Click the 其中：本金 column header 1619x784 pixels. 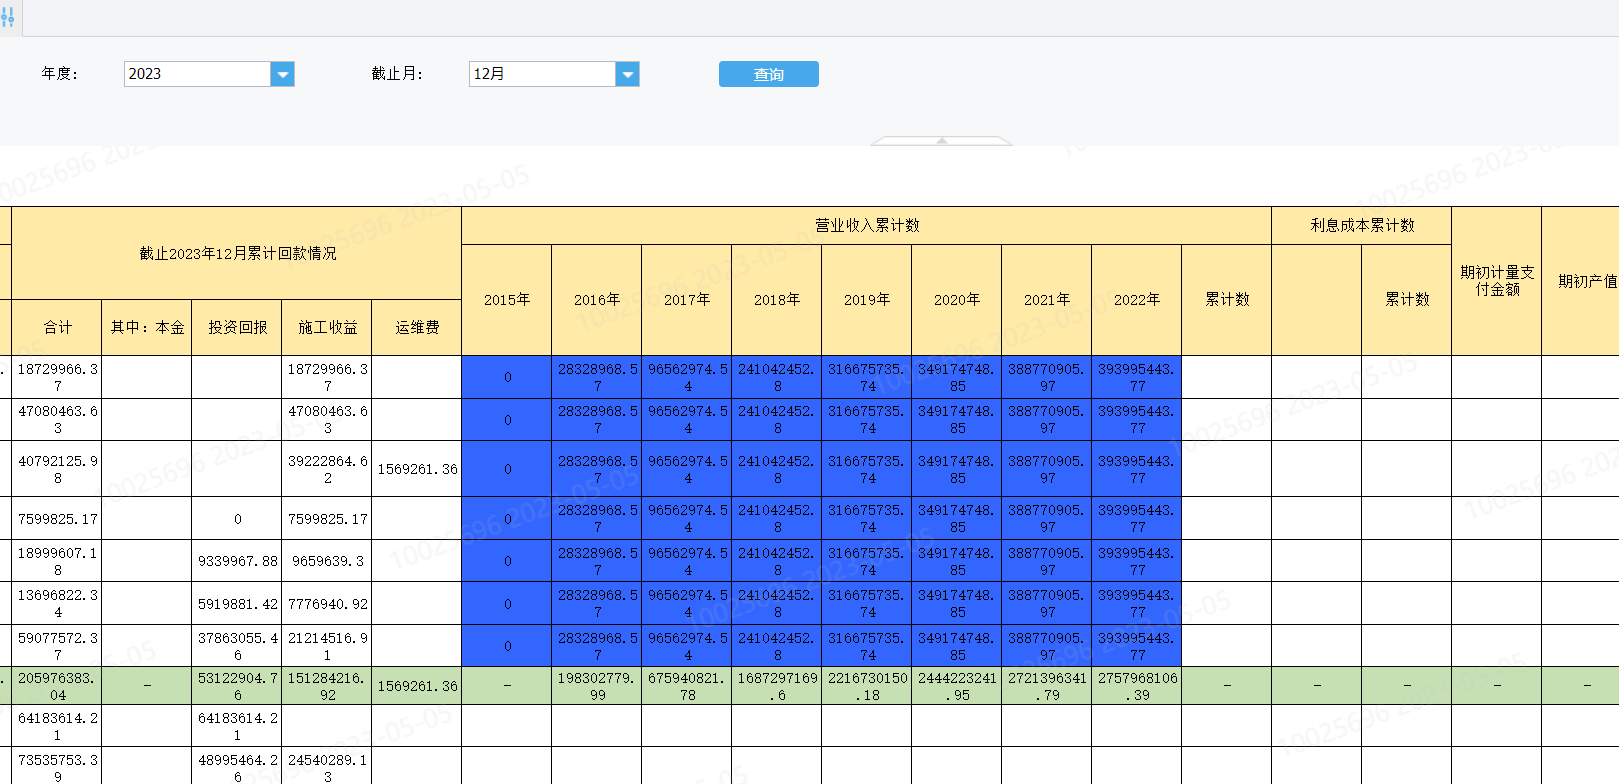(x=147, y=327)
